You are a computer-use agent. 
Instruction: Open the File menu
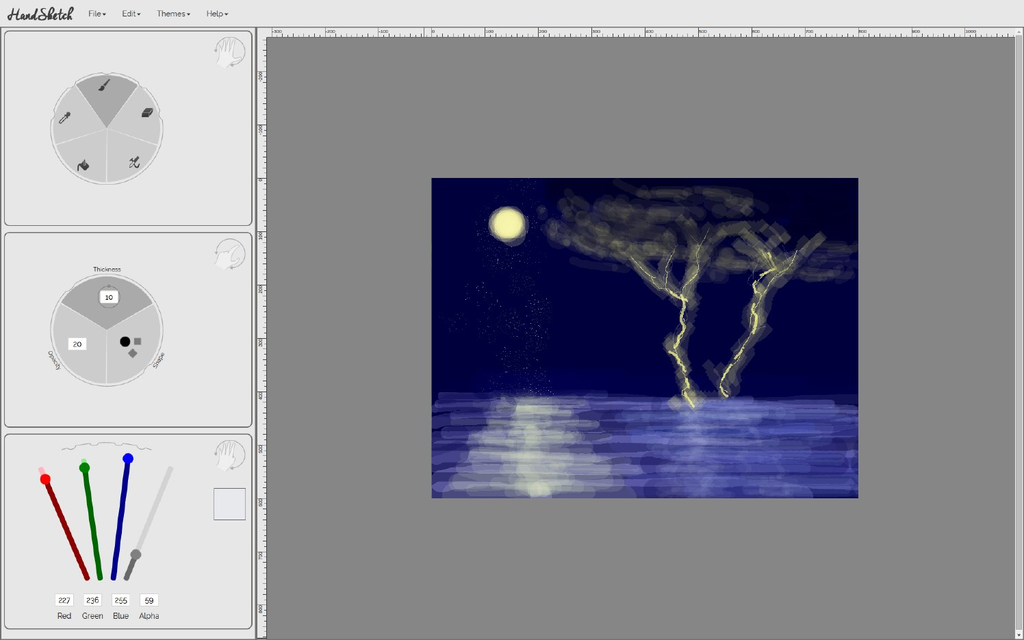click(x=95, y=13)
